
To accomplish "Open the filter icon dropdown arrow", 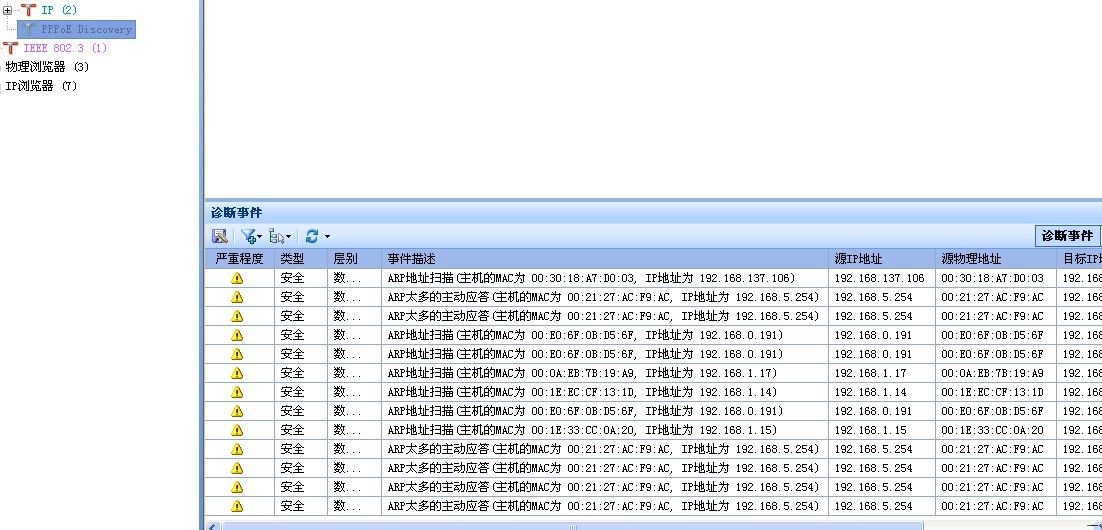I will [260, 237].
